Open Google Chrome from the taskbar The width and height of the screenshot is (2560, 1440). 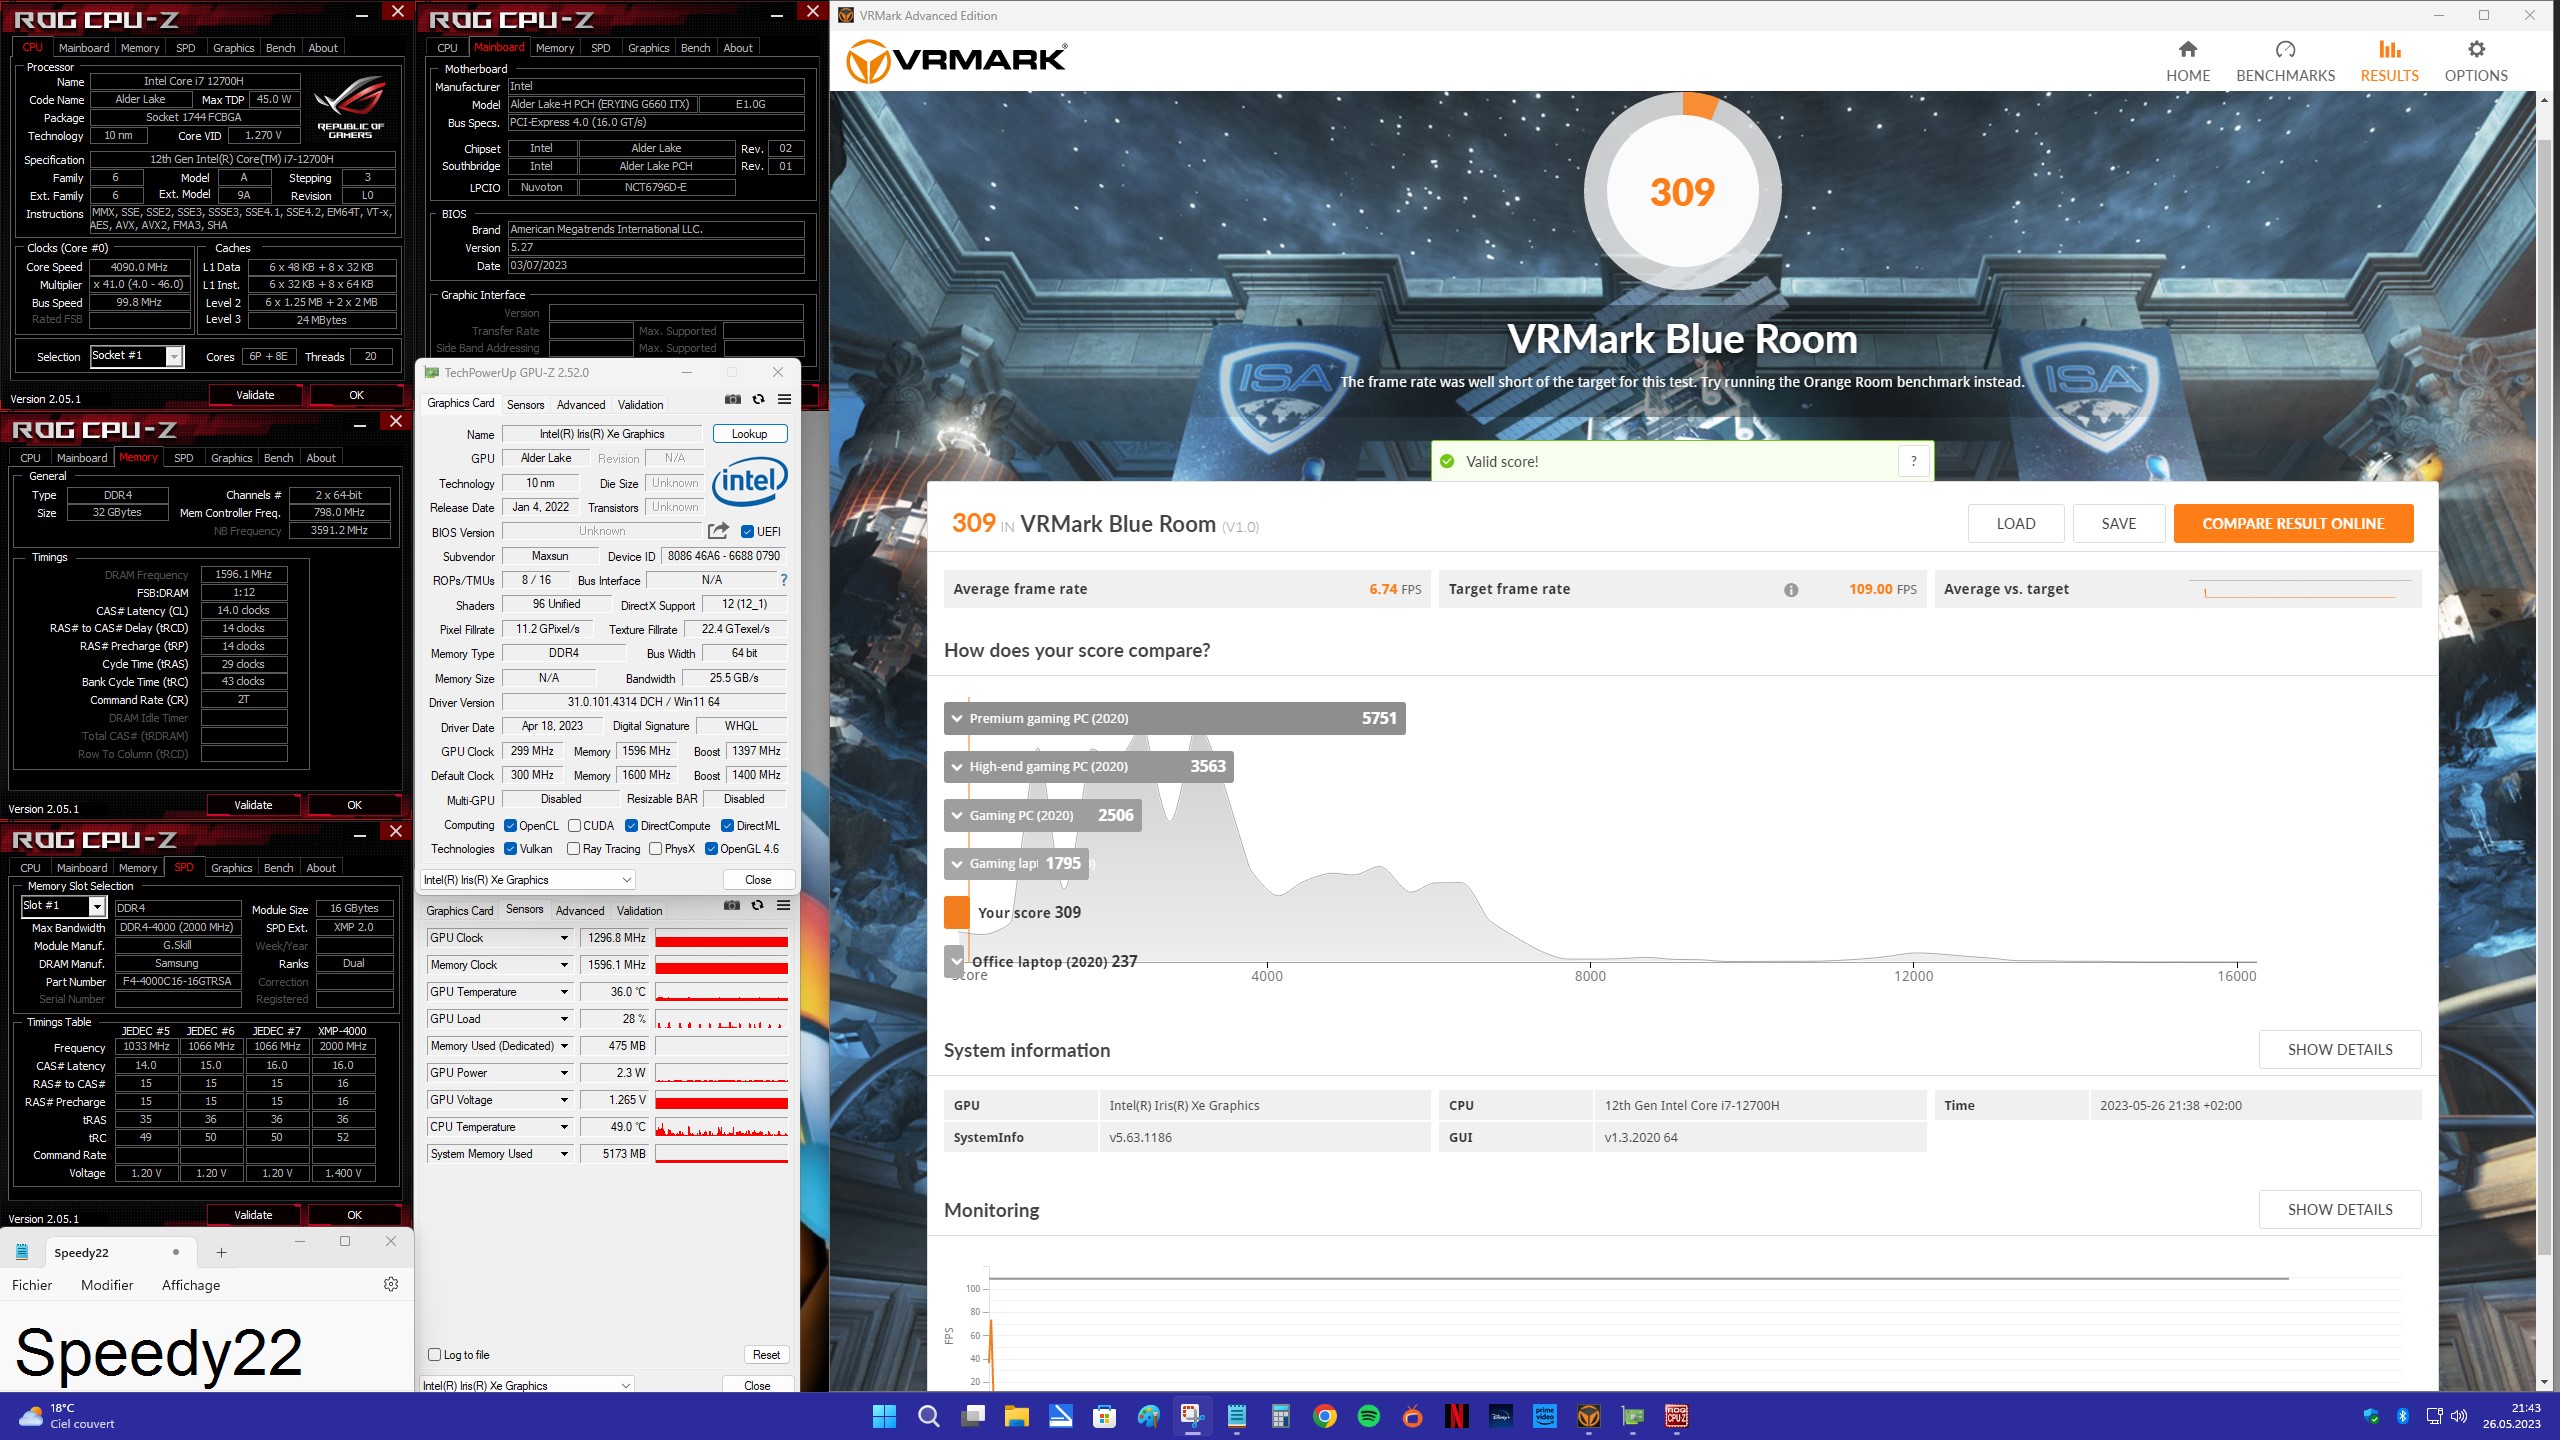[x=1325, y=1416]
